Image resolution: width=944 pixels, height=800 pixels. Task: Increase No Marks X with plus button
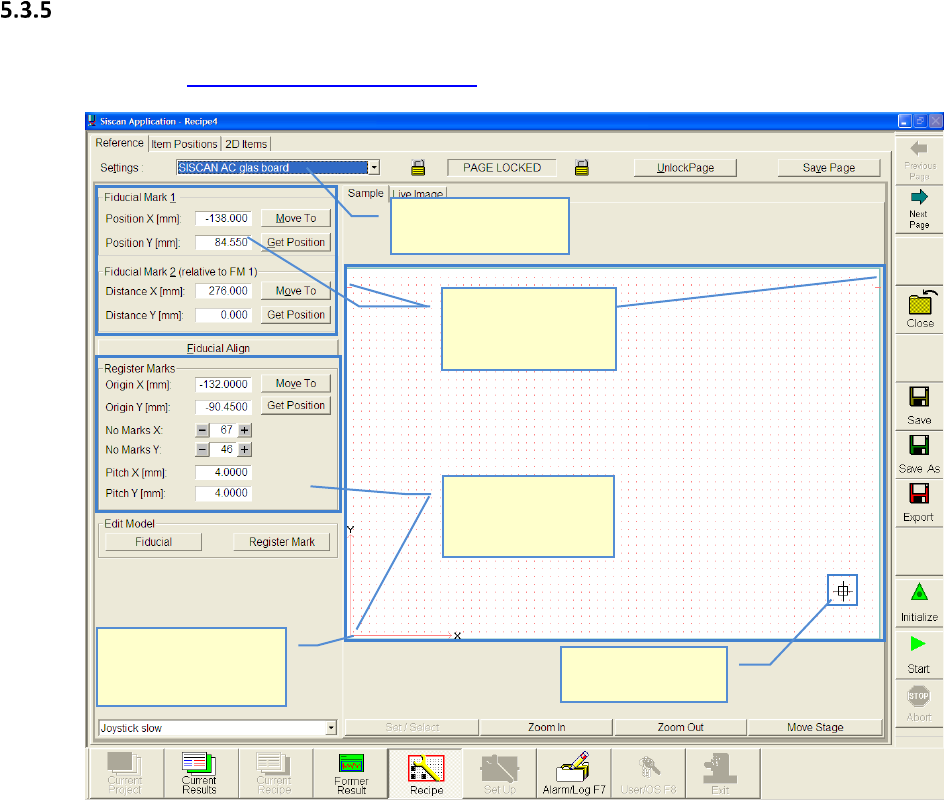244,430
